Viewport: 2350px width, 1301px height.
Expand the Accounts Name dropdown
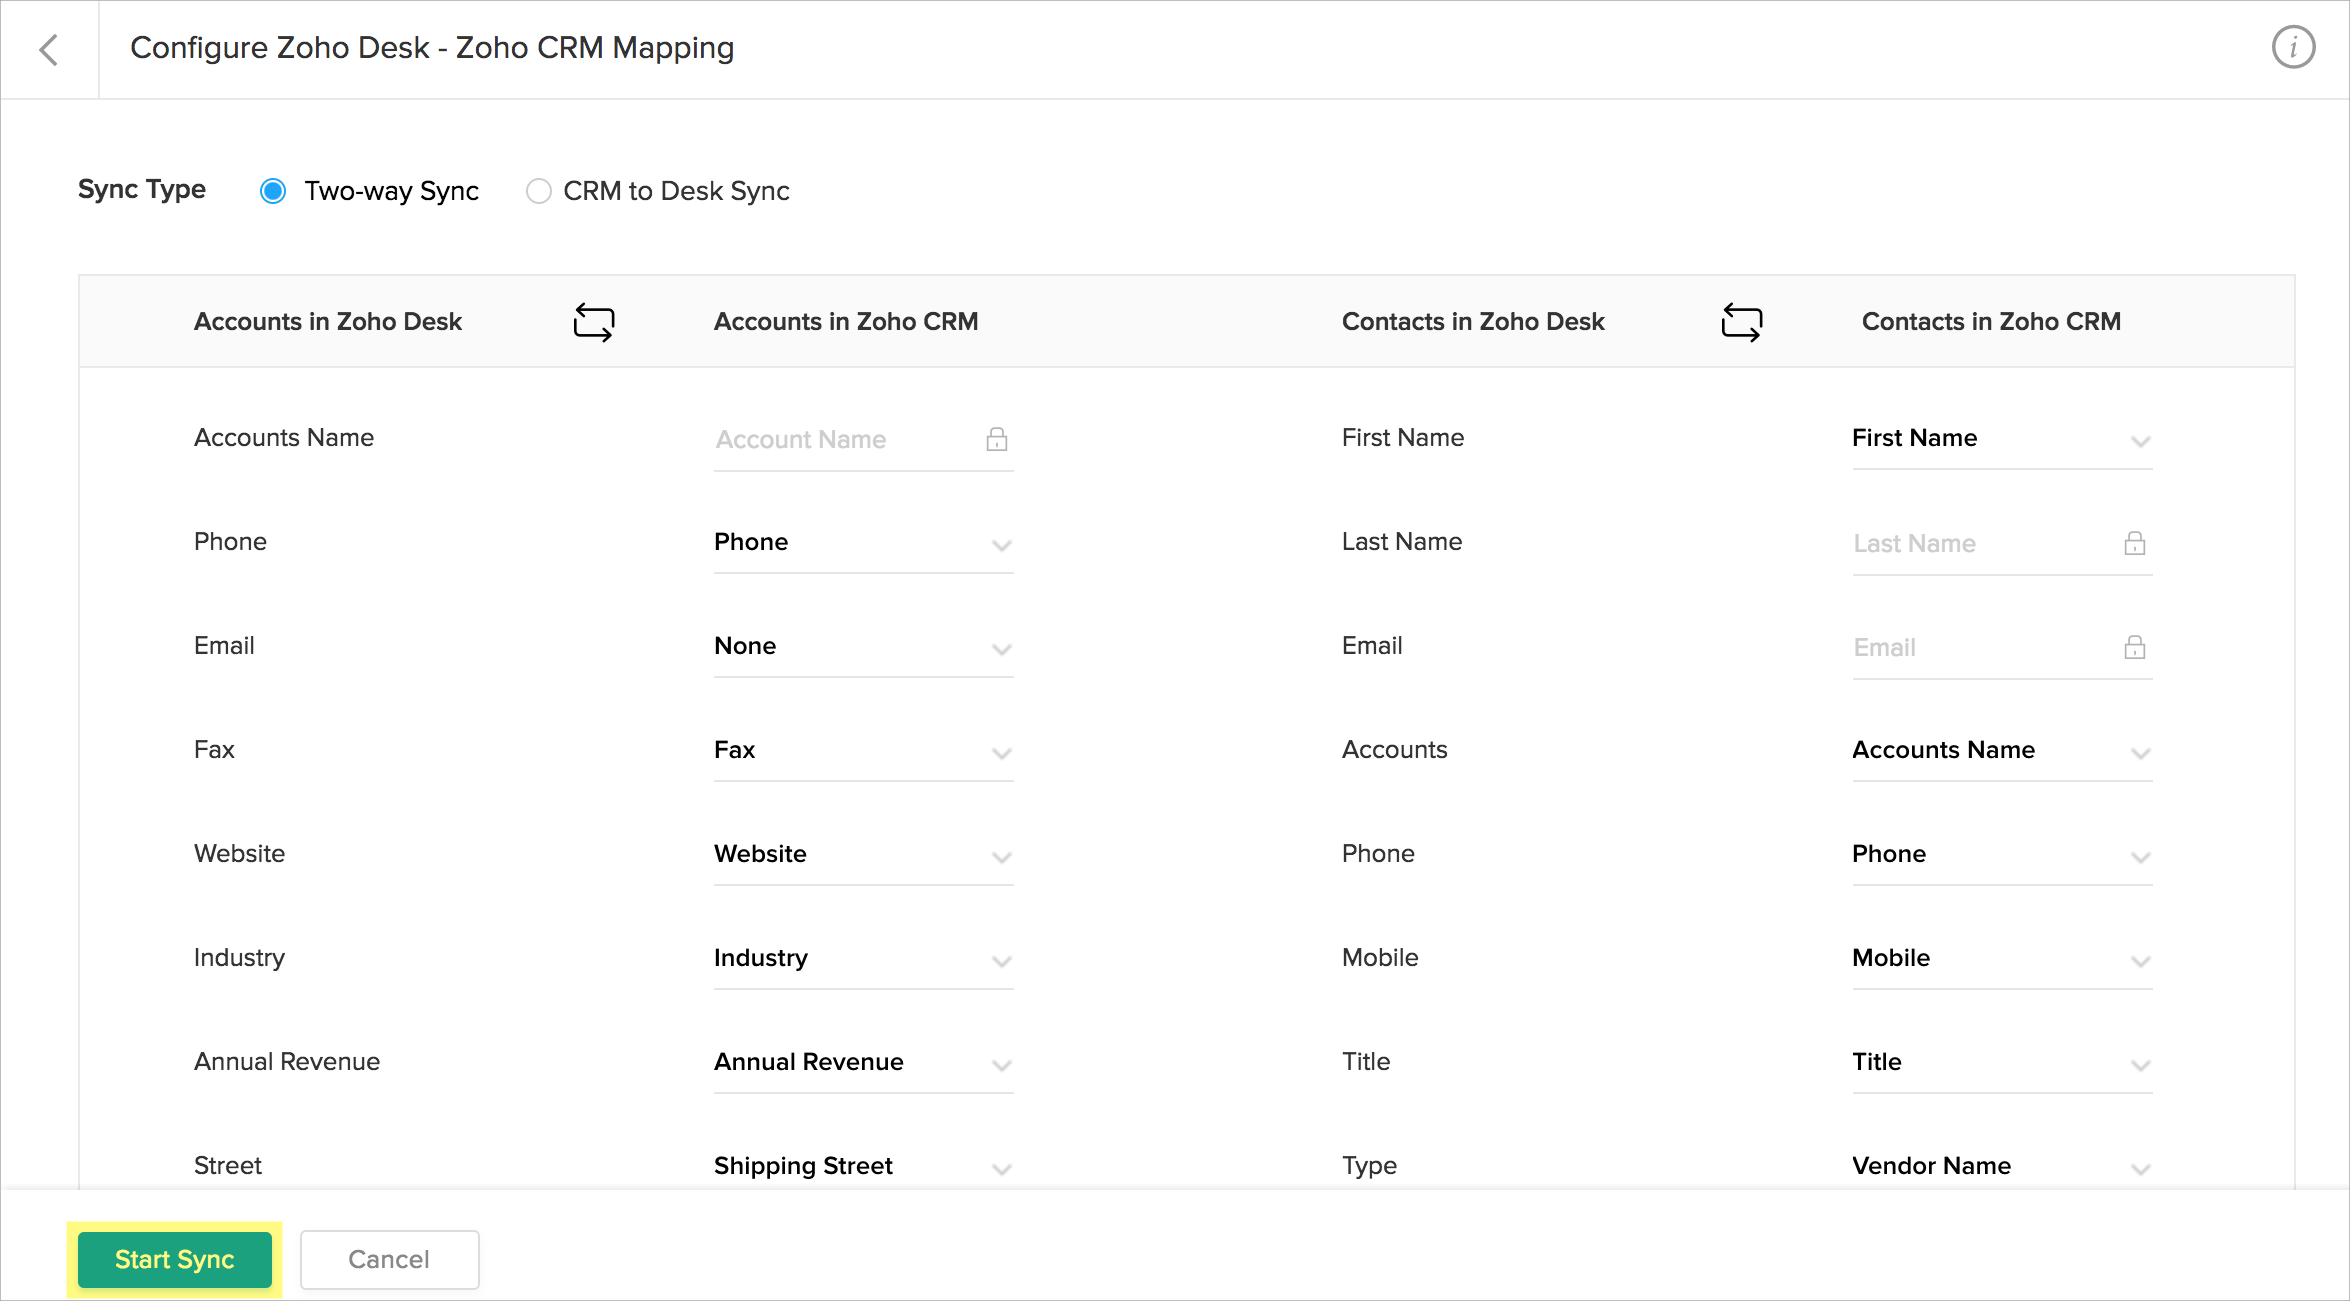2000,751
